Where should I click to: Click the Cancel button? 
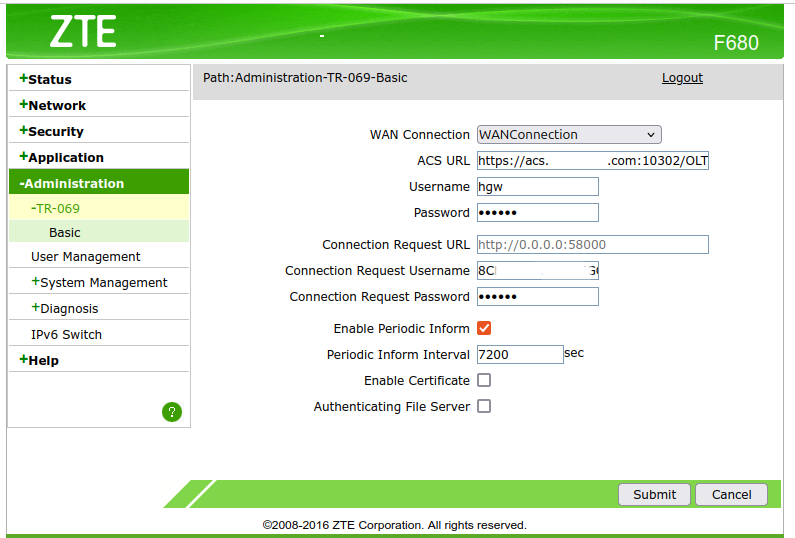tap(731, 494)
